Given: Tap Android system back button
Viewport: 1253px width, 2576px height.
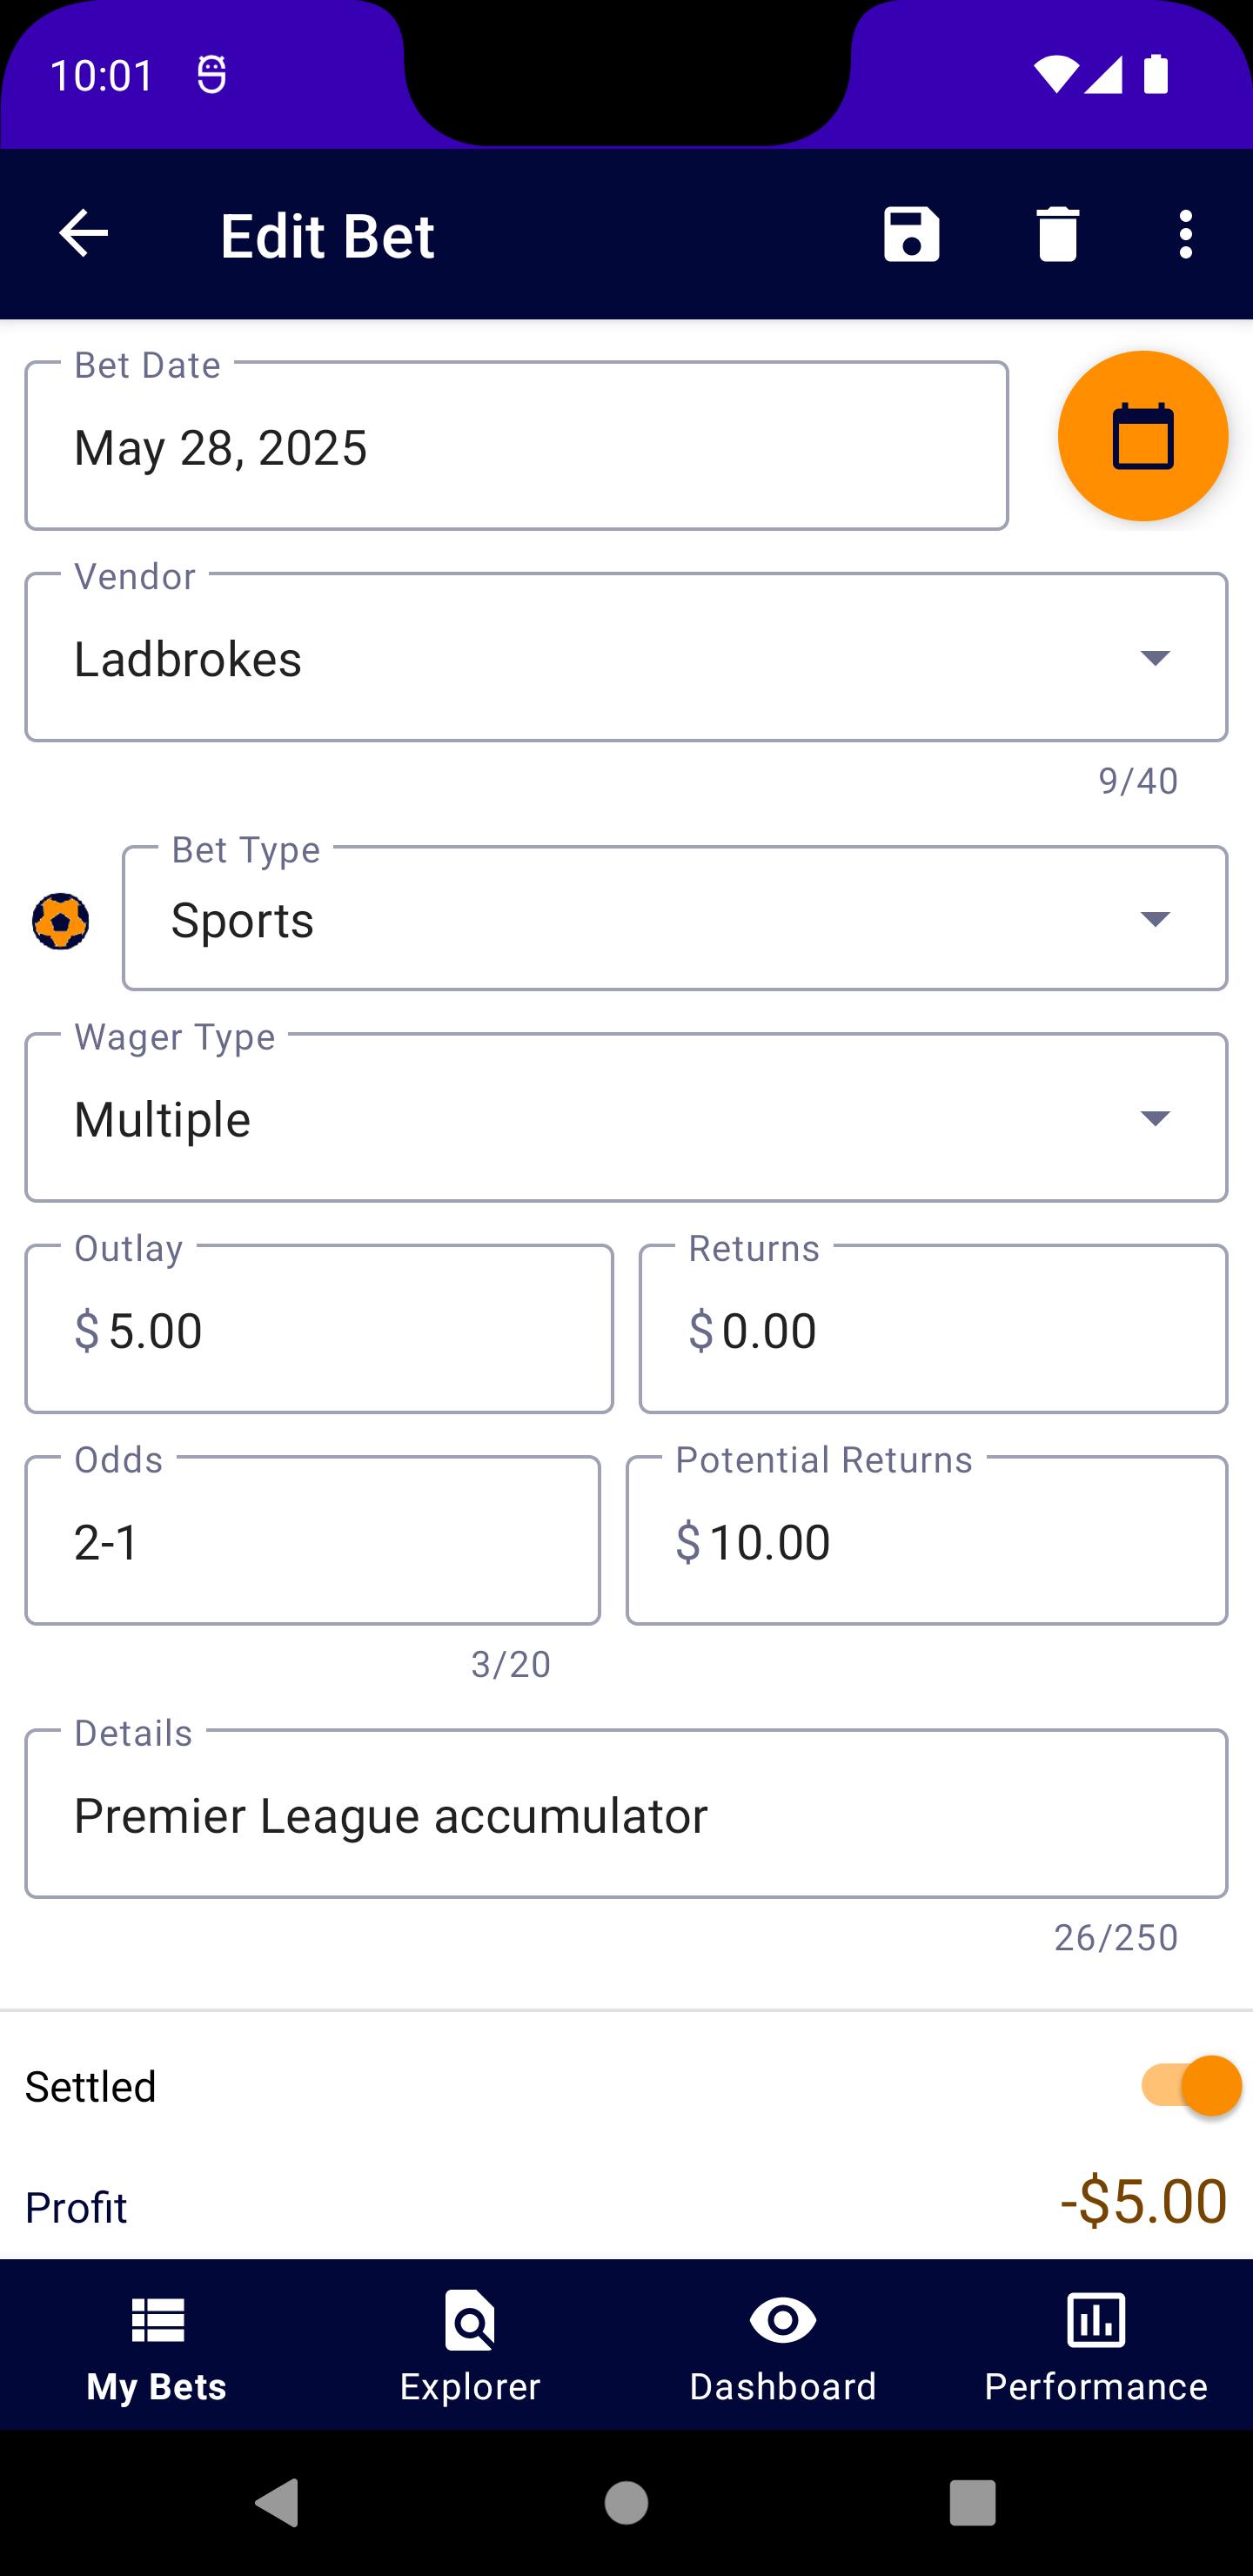Looking at the screenshot, I should click(x=278, y=2503).
